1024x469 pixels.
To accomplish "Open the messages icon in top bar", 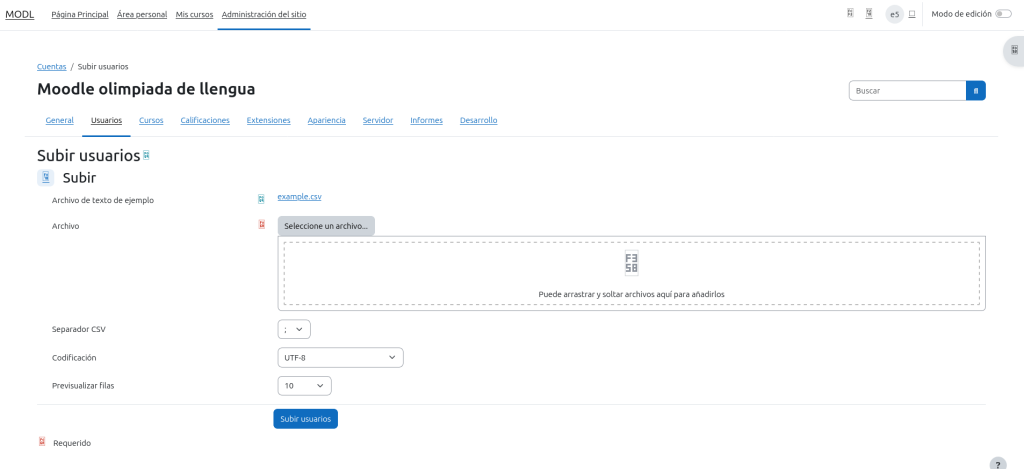I will [x=869, y=14].
